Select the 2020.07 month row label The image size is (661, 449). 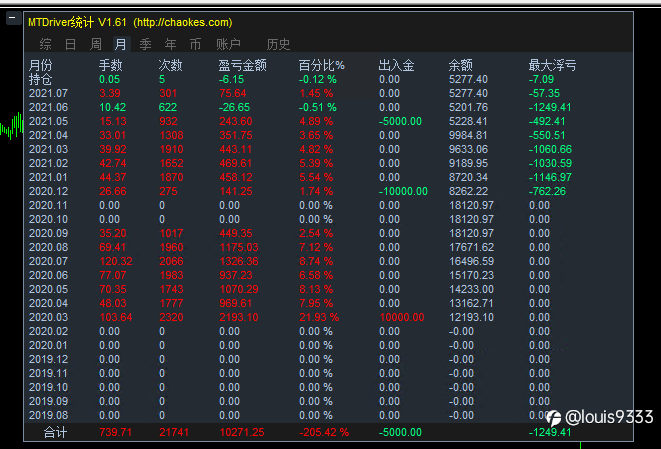click(x=48, y=261)
